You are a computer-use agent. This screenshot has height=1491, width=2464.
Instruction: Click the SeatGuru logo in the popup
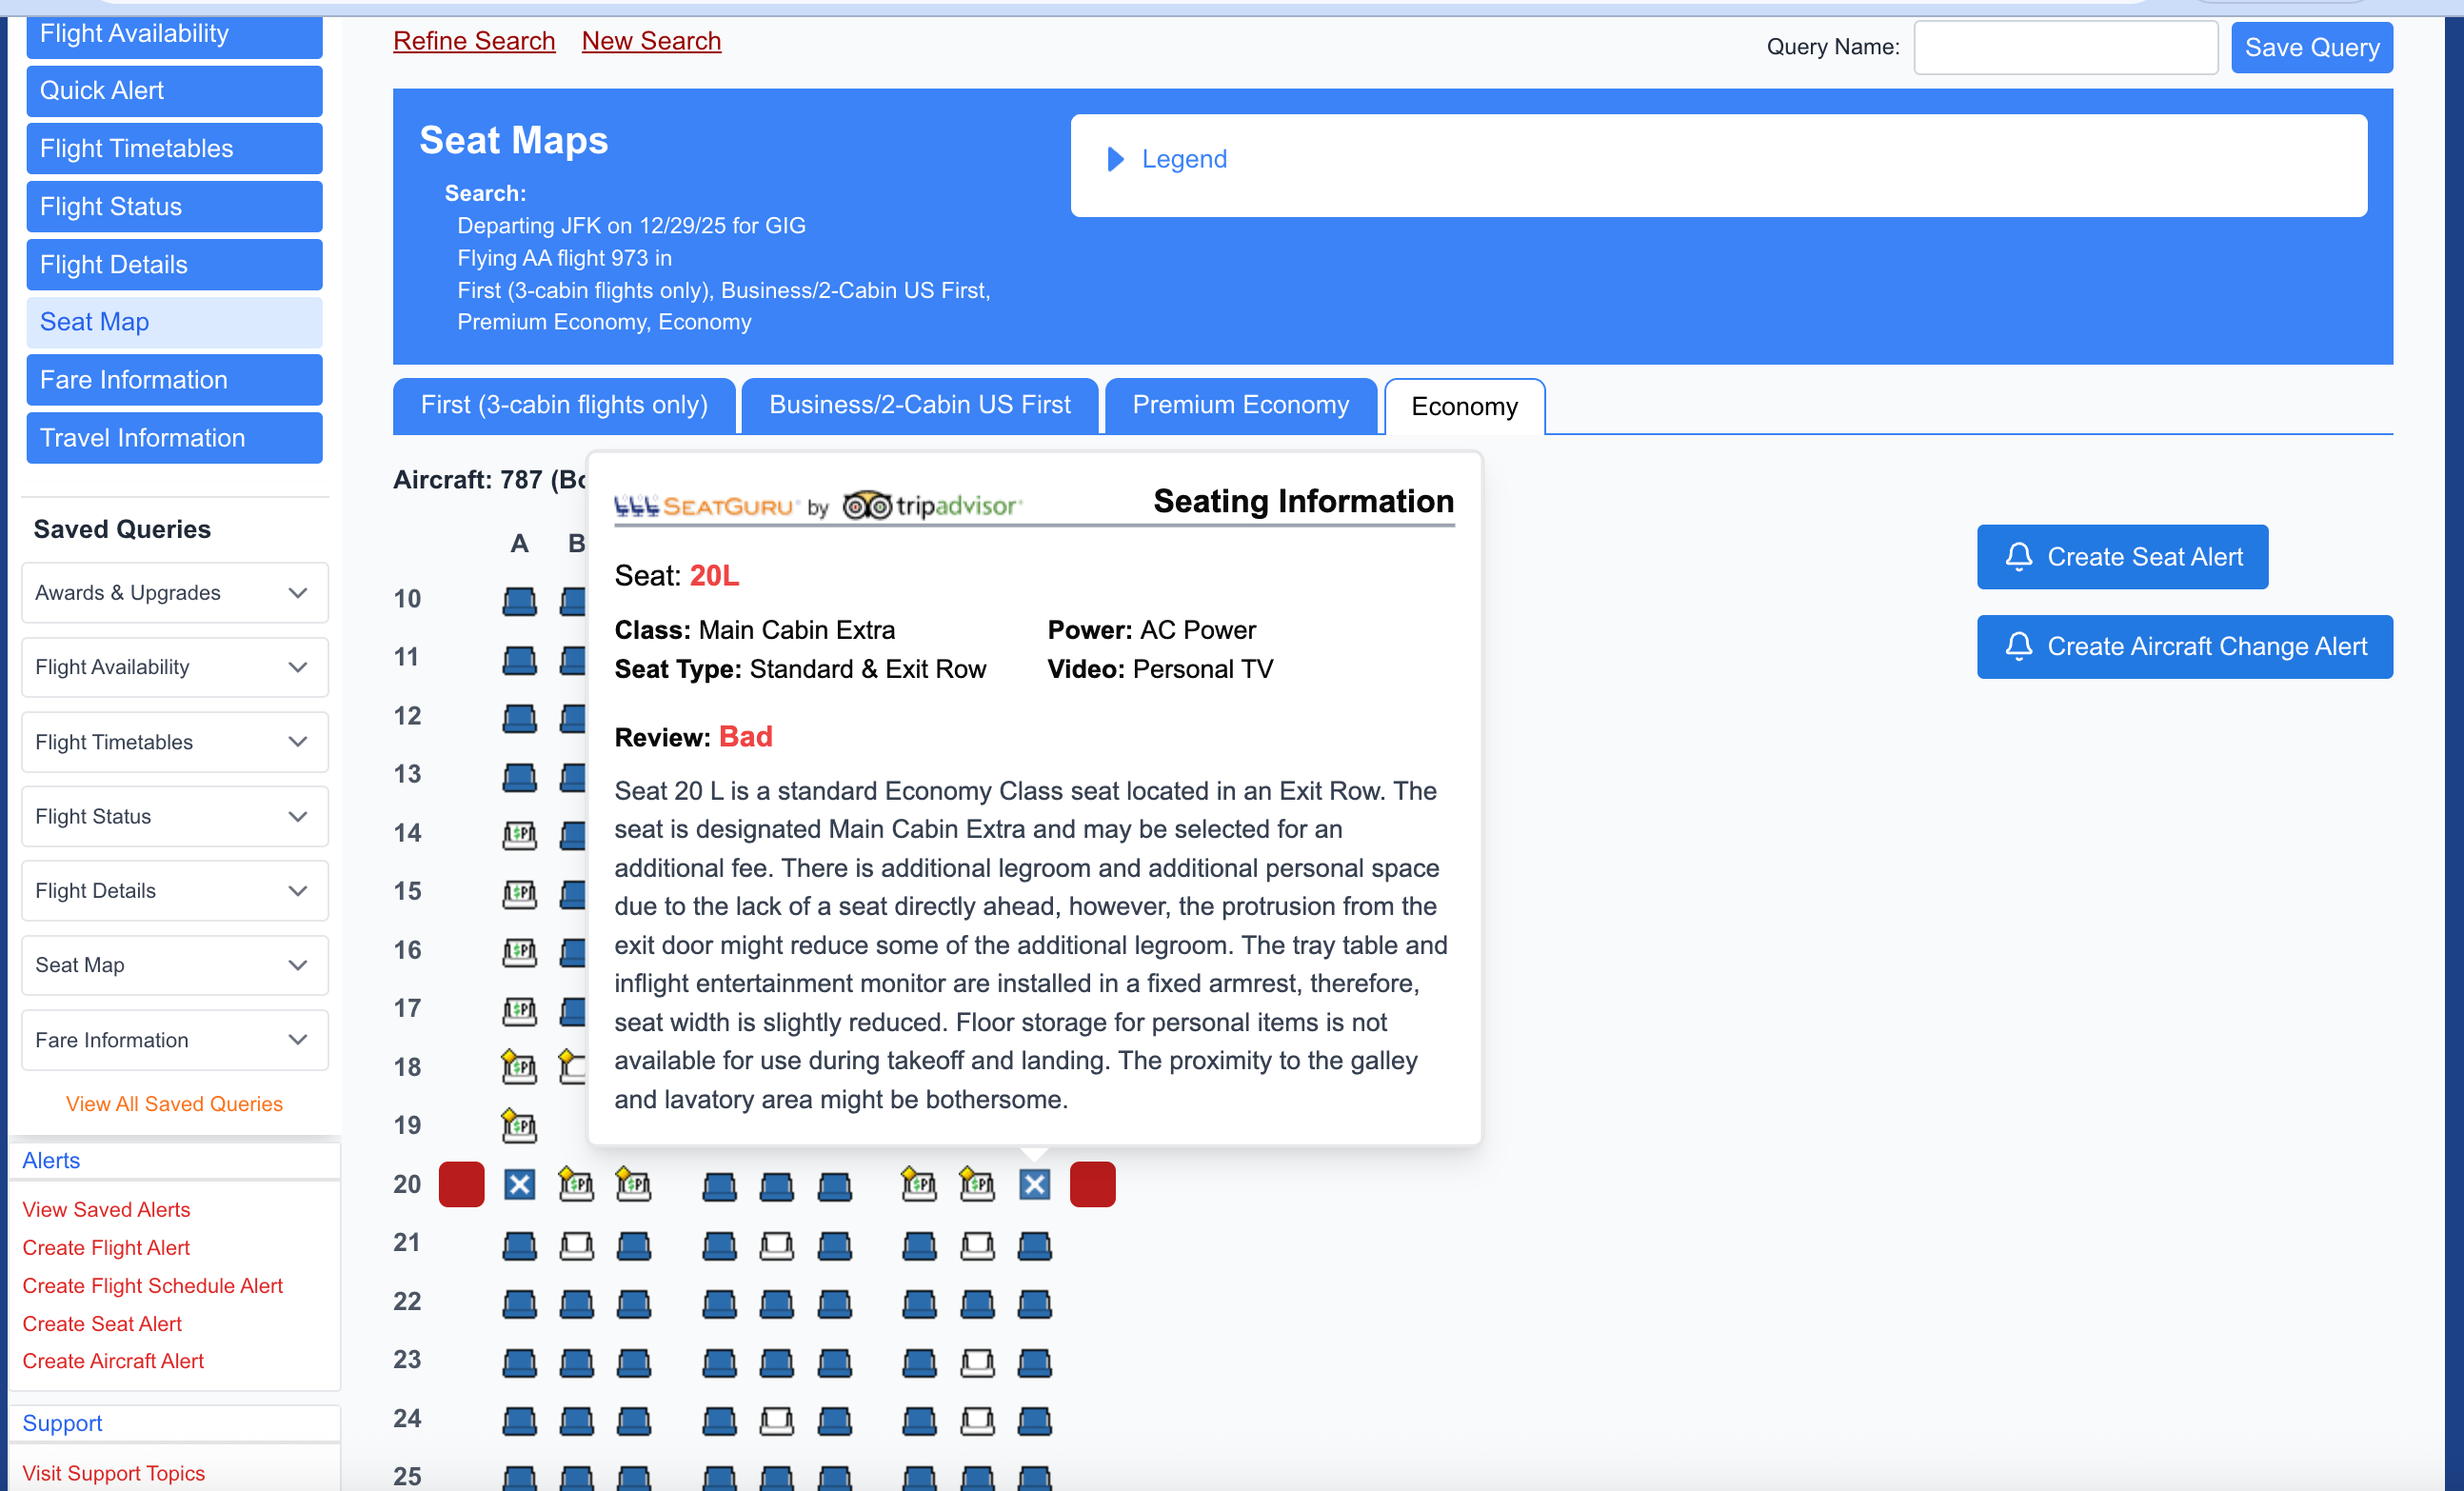tap(705, 506)
